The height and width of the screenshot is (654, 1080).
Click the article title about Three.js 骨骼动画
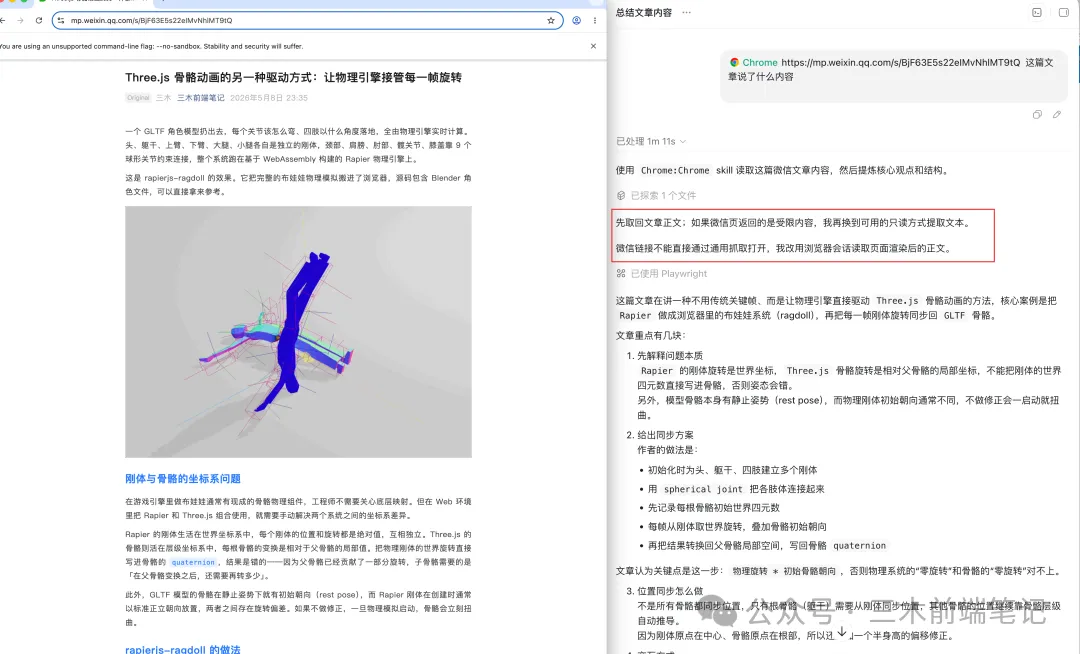[x=293, y=77]
